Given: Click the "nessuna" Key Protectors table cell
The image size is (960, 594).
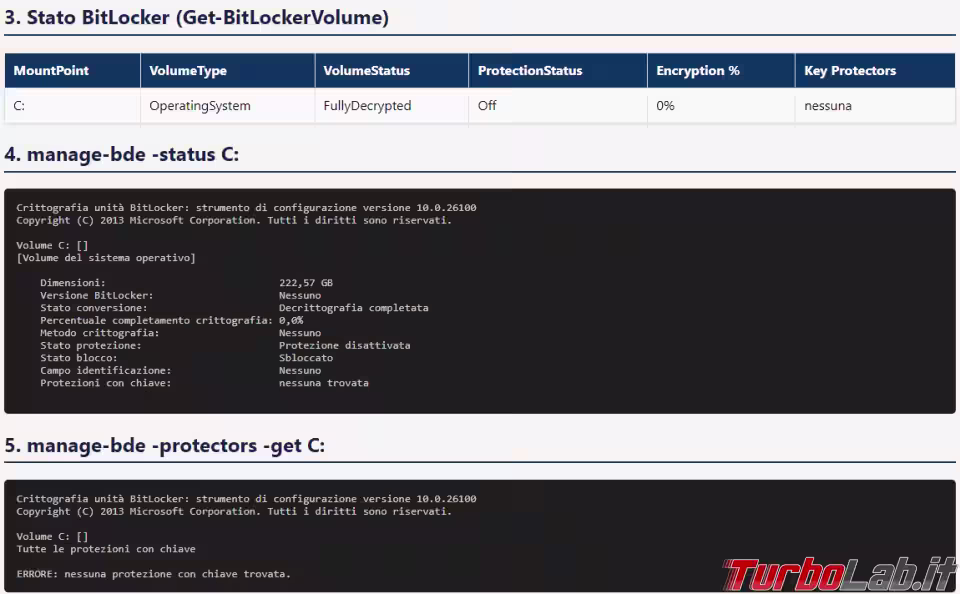Looking at the screenshot, I should pyautogui.click(x=875, y=106).
